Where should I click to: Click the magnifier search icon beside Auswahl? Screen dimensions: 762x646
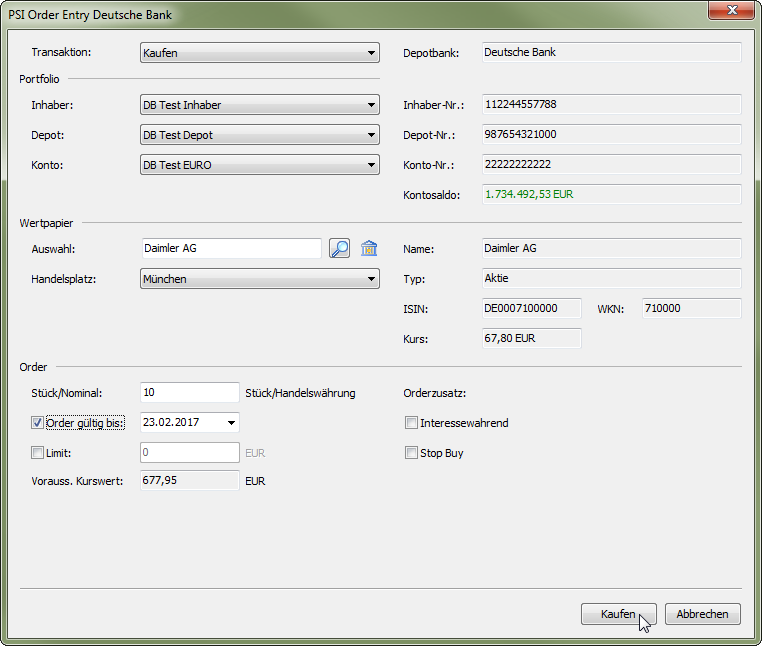(x=339, y=249)
